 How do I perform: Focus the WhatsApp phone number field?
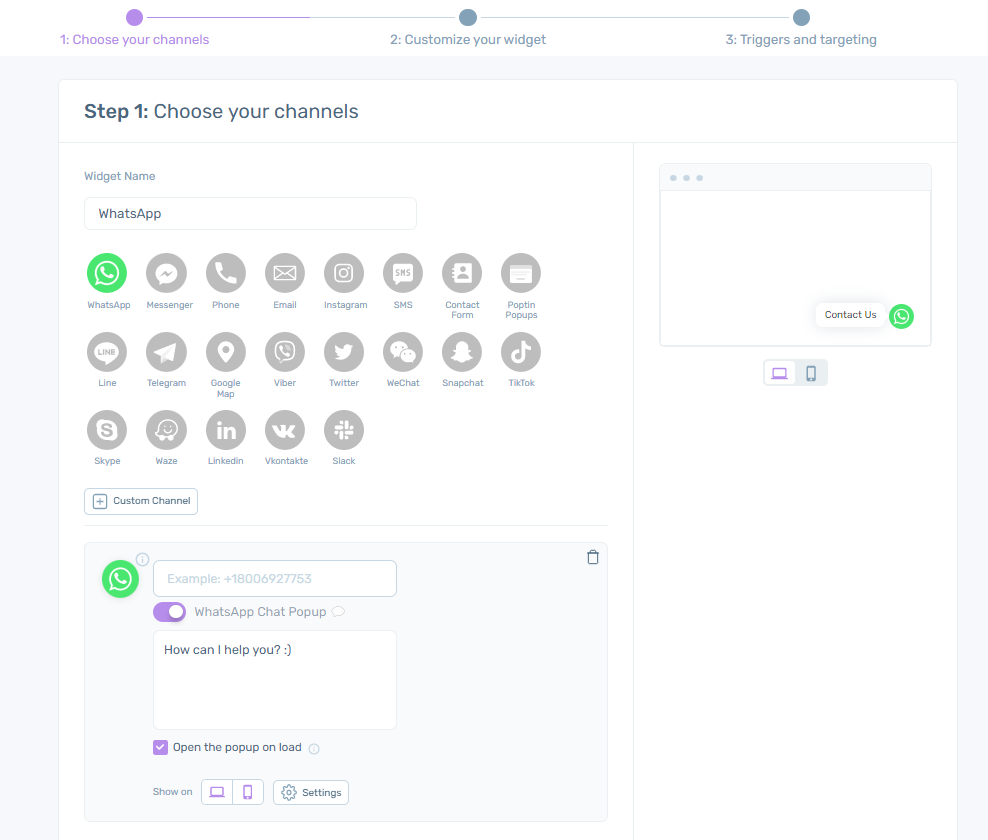pos(275,578)
